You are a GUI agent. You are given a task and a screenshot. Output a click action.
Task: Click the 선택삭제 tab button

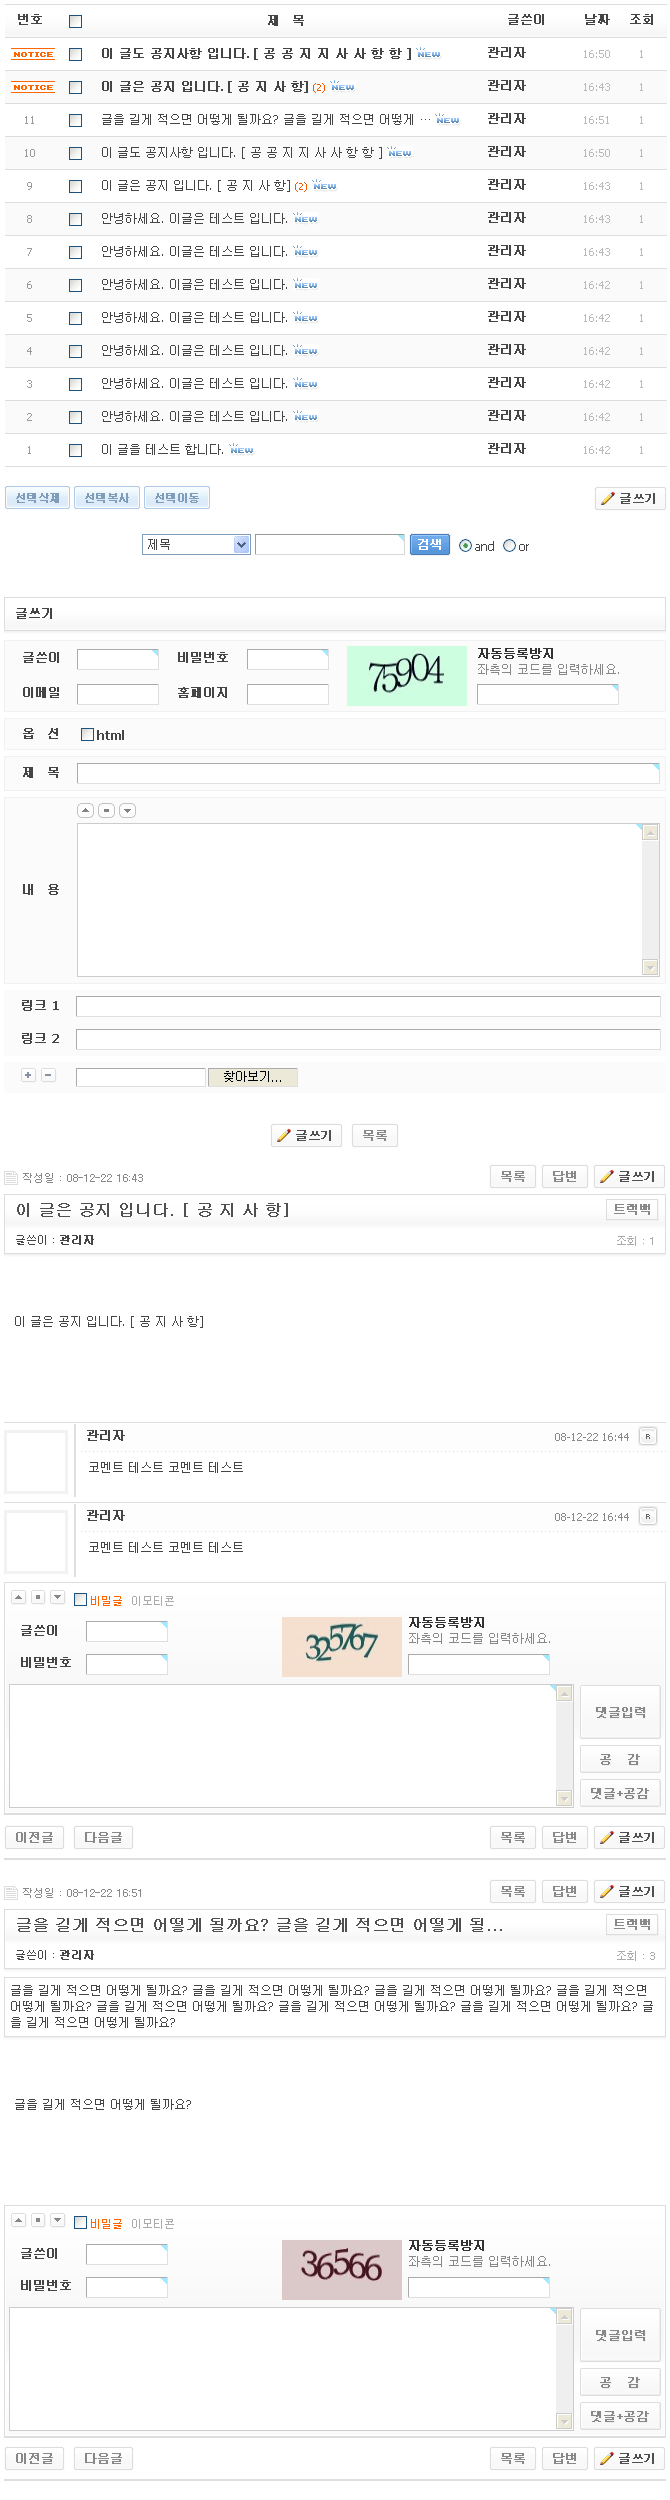(x=37, y=498)
